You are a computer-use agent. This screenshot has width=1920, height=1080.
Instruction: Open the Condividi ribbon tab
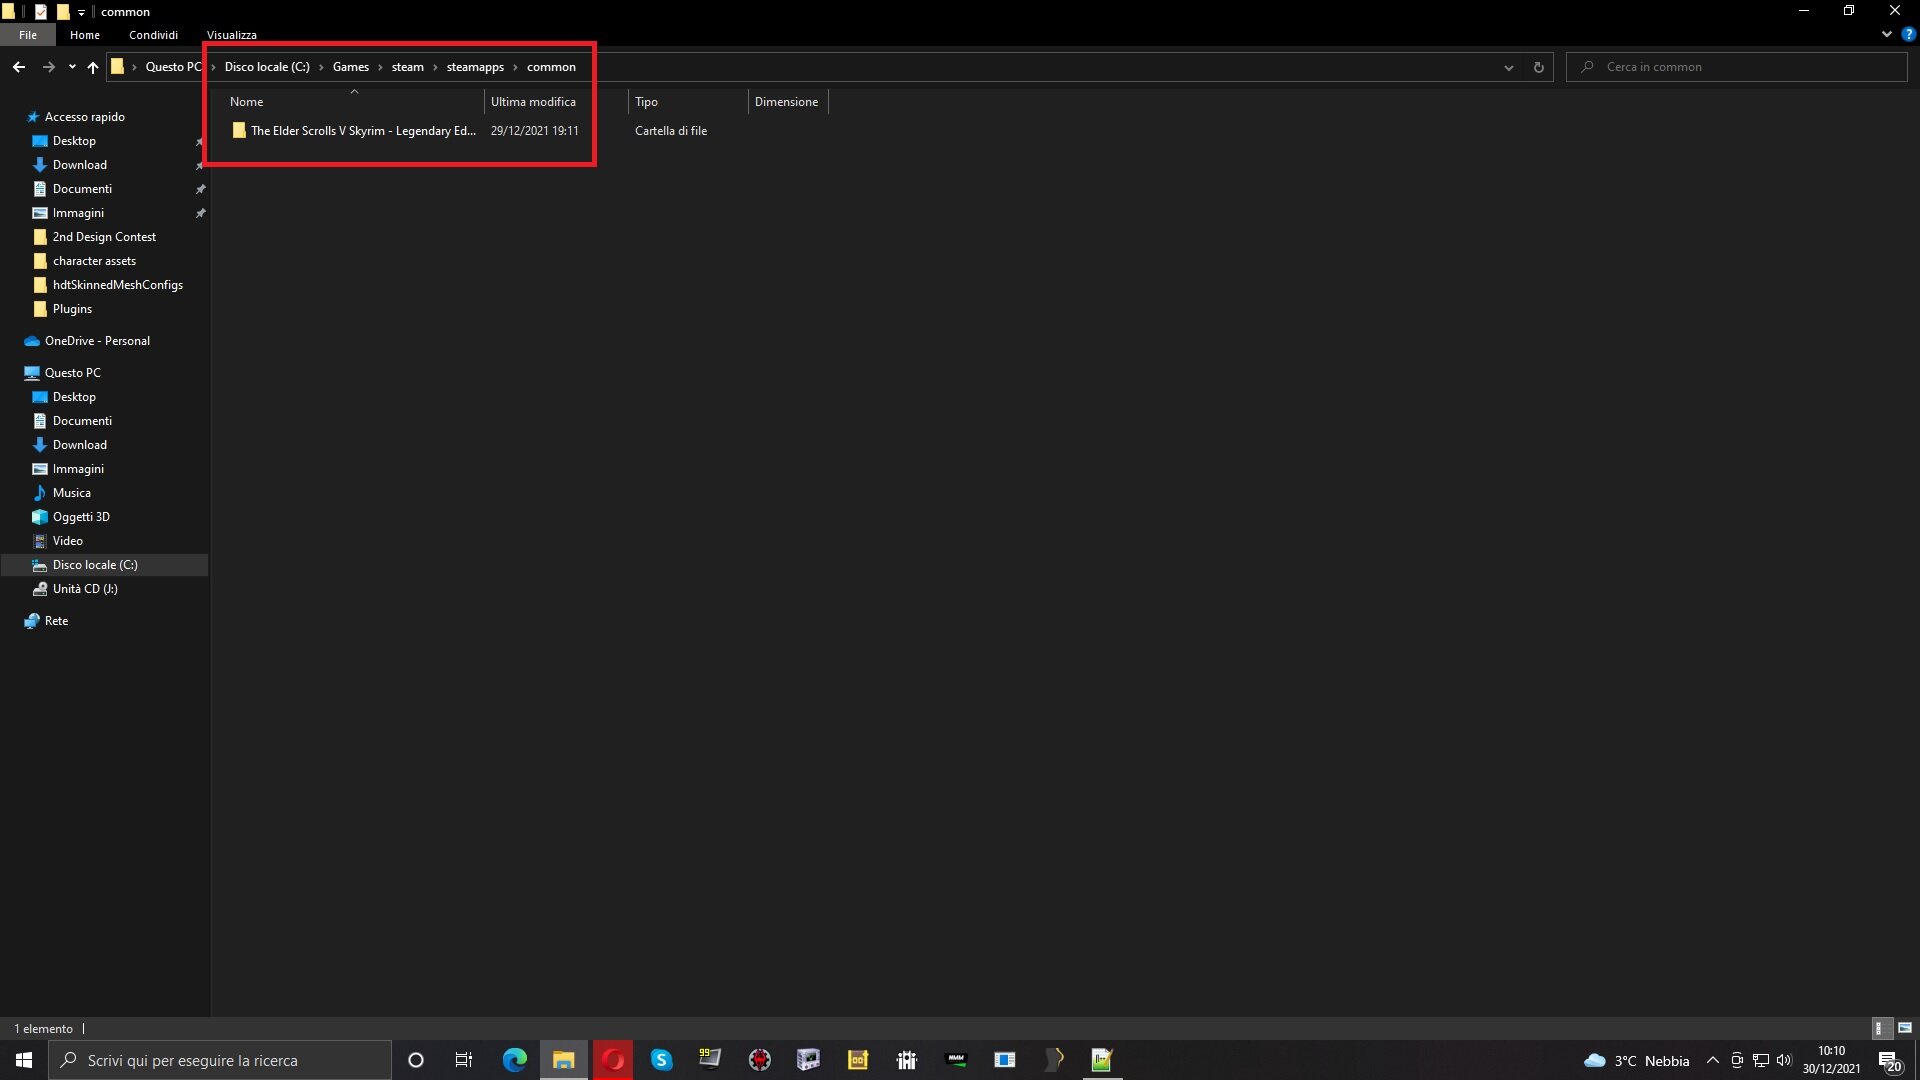point(153,35)
